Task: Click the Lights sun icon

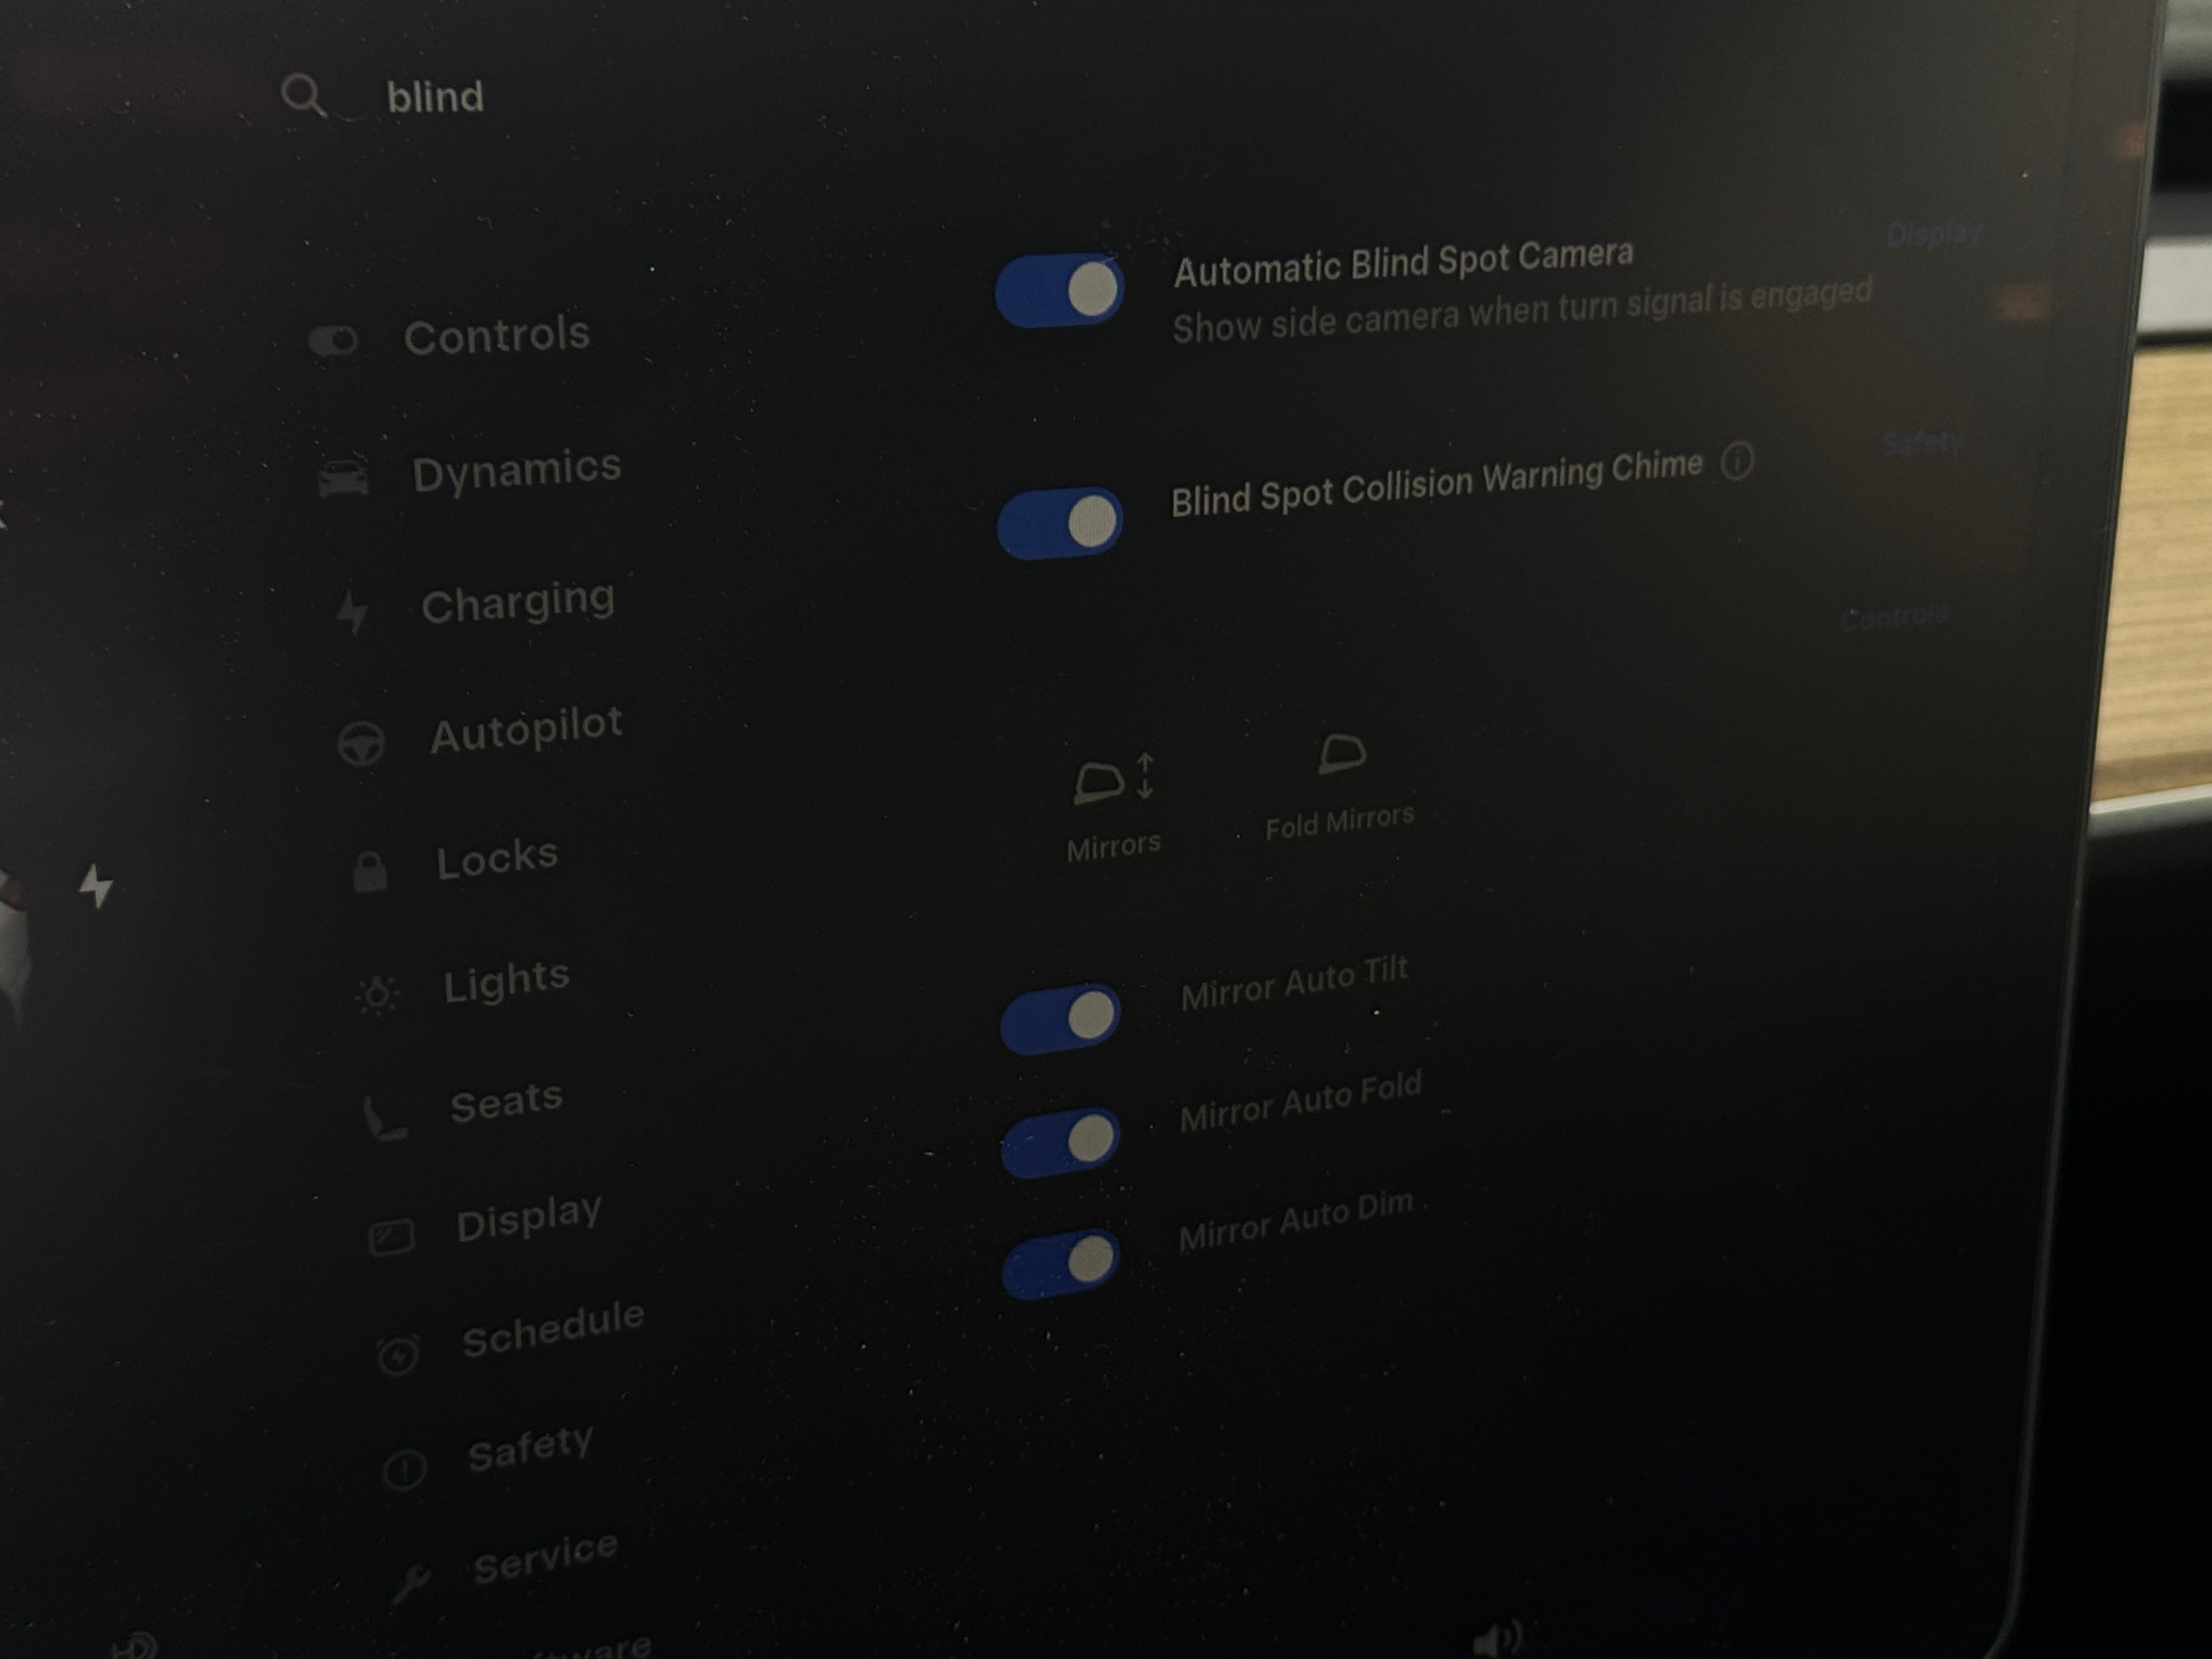Action: 377,995
